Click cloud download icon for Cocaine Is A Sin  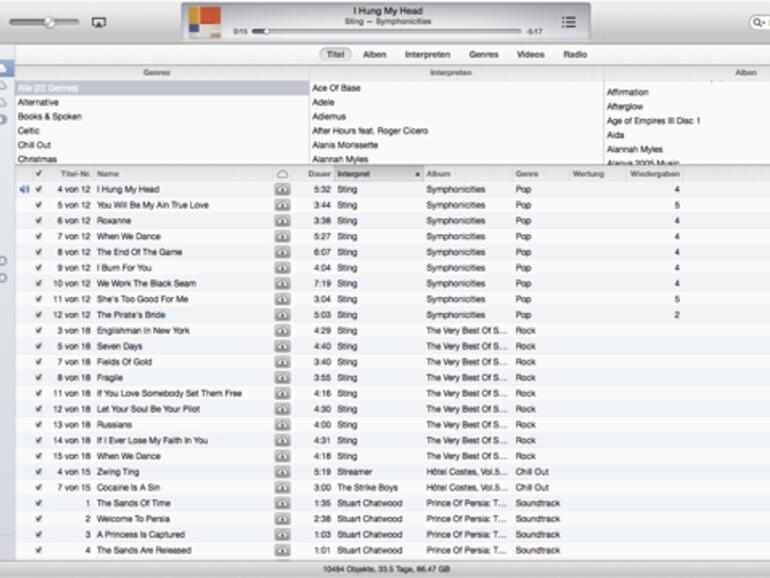(x=282, y=488)
